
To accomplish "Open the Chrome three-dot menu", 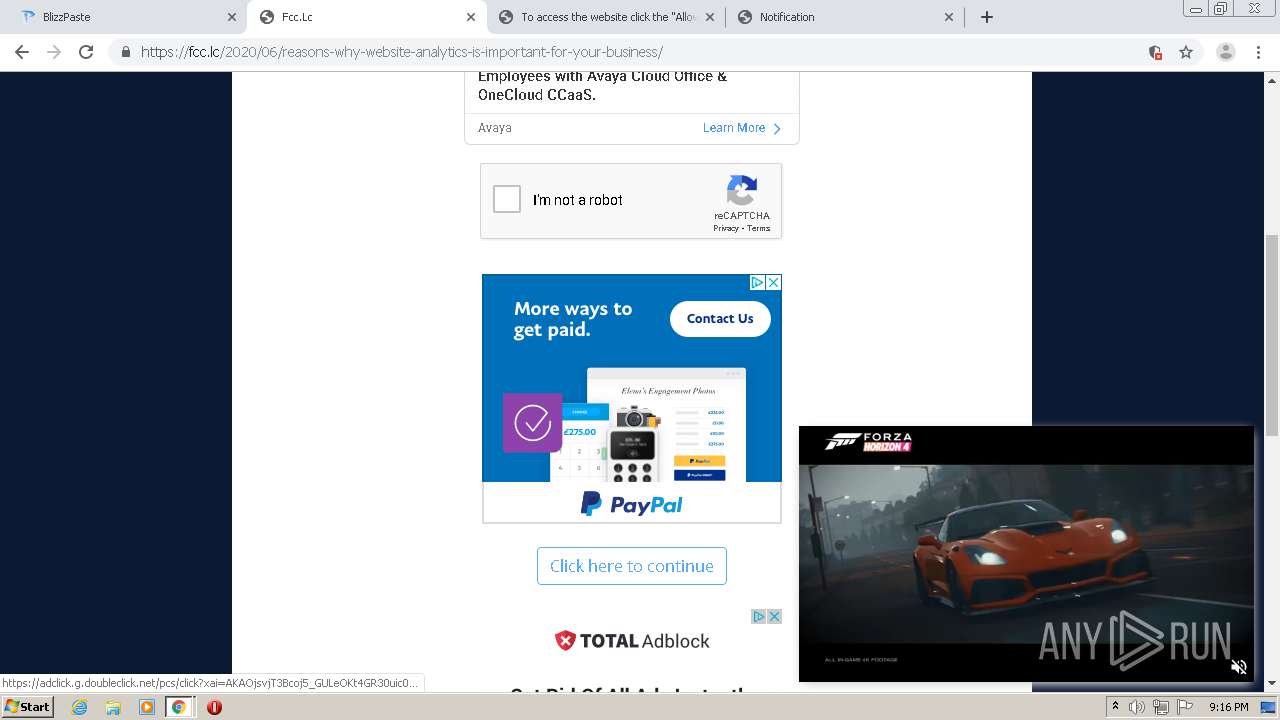I will pos(1258,52).
